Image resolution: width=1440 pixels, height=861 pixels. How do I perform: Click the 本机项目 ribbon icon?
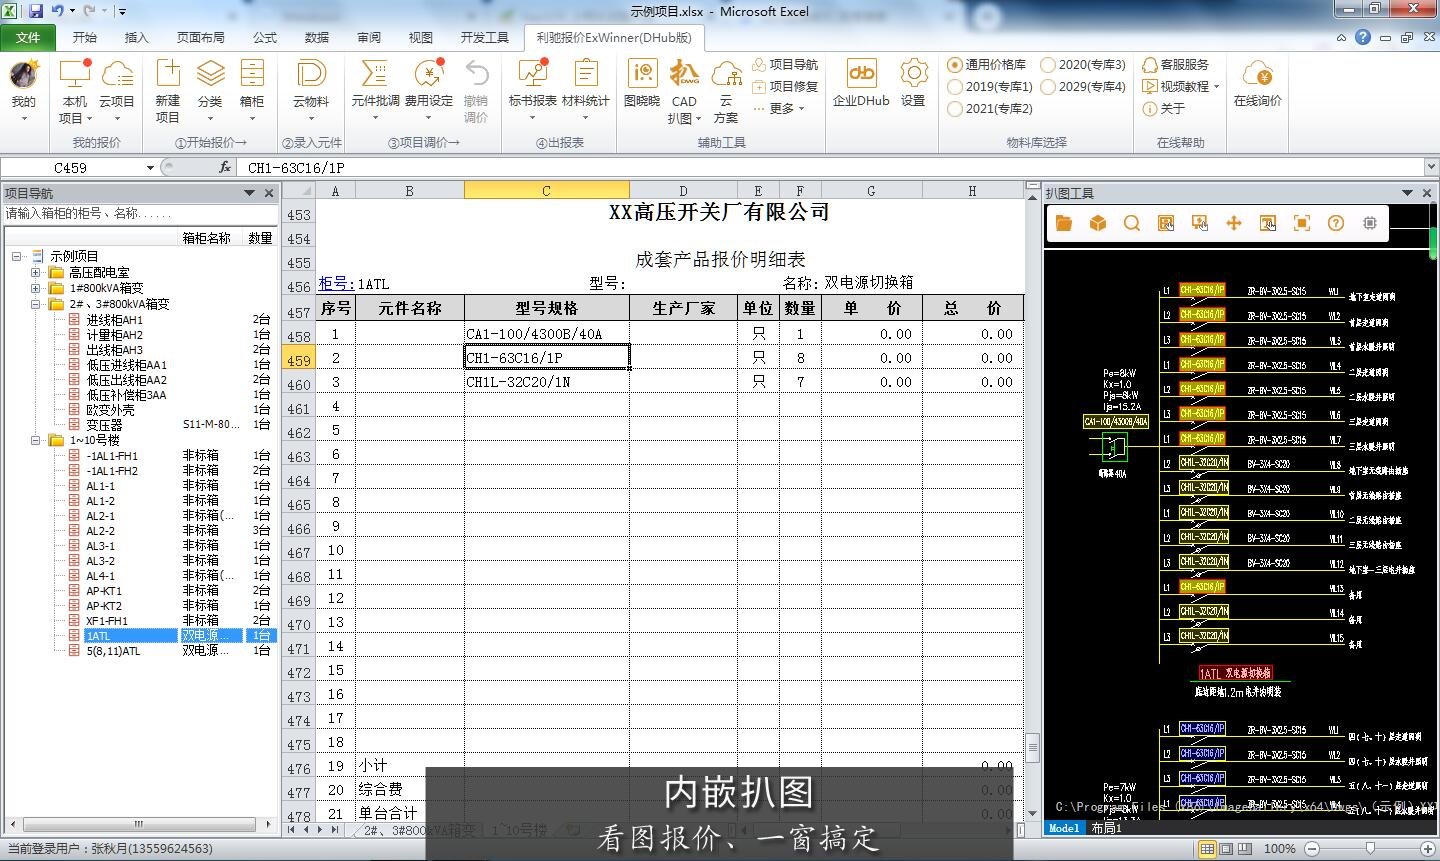[75, 90]
